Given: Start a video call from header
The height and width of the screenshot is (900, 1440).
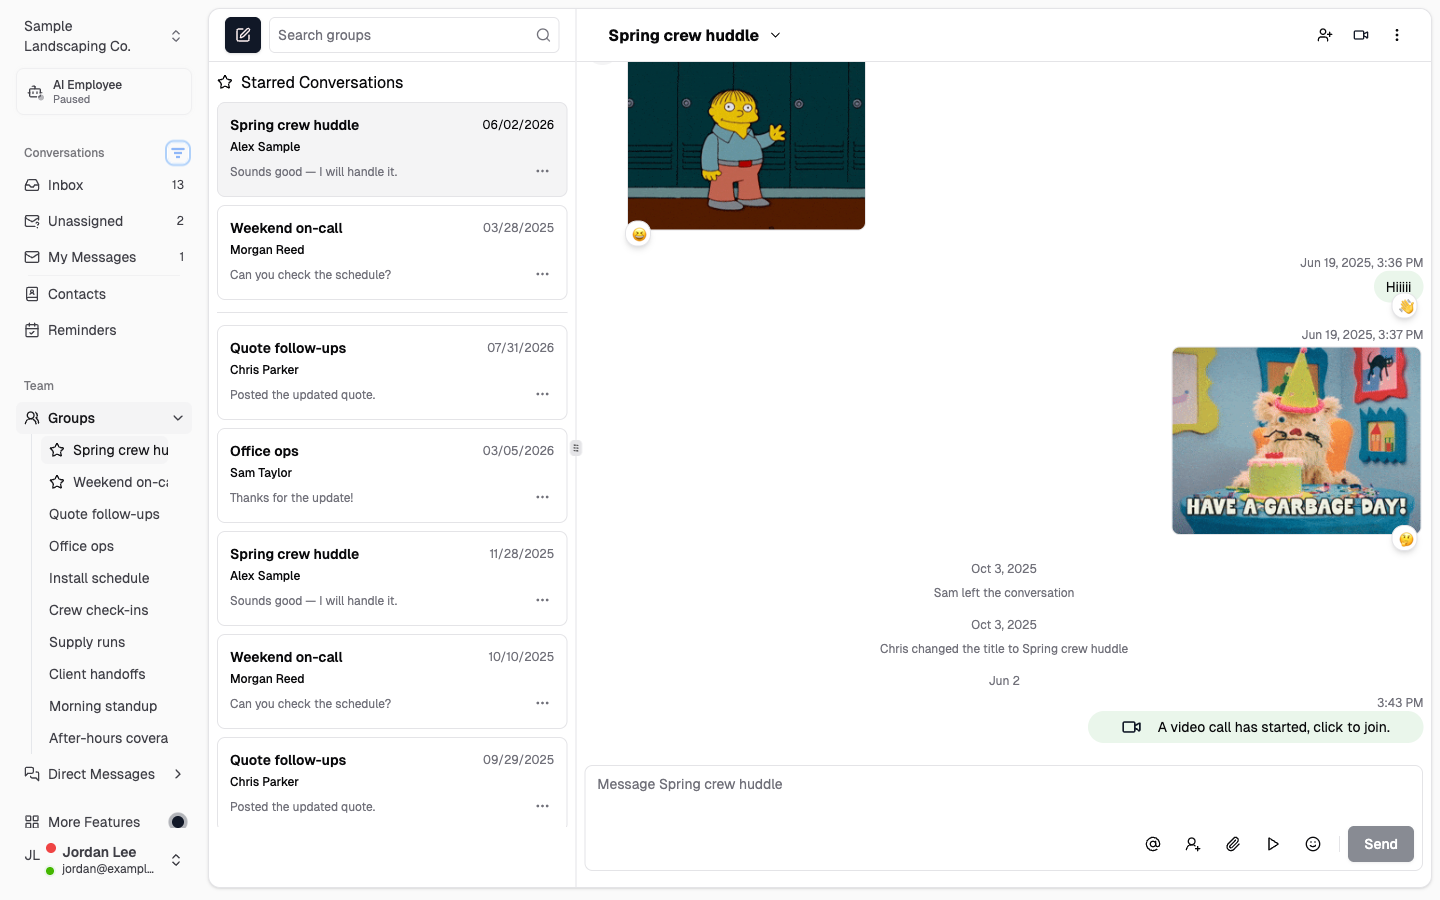Looking at the screenshot, I should pyautogui.click(x=1361, y=35).
